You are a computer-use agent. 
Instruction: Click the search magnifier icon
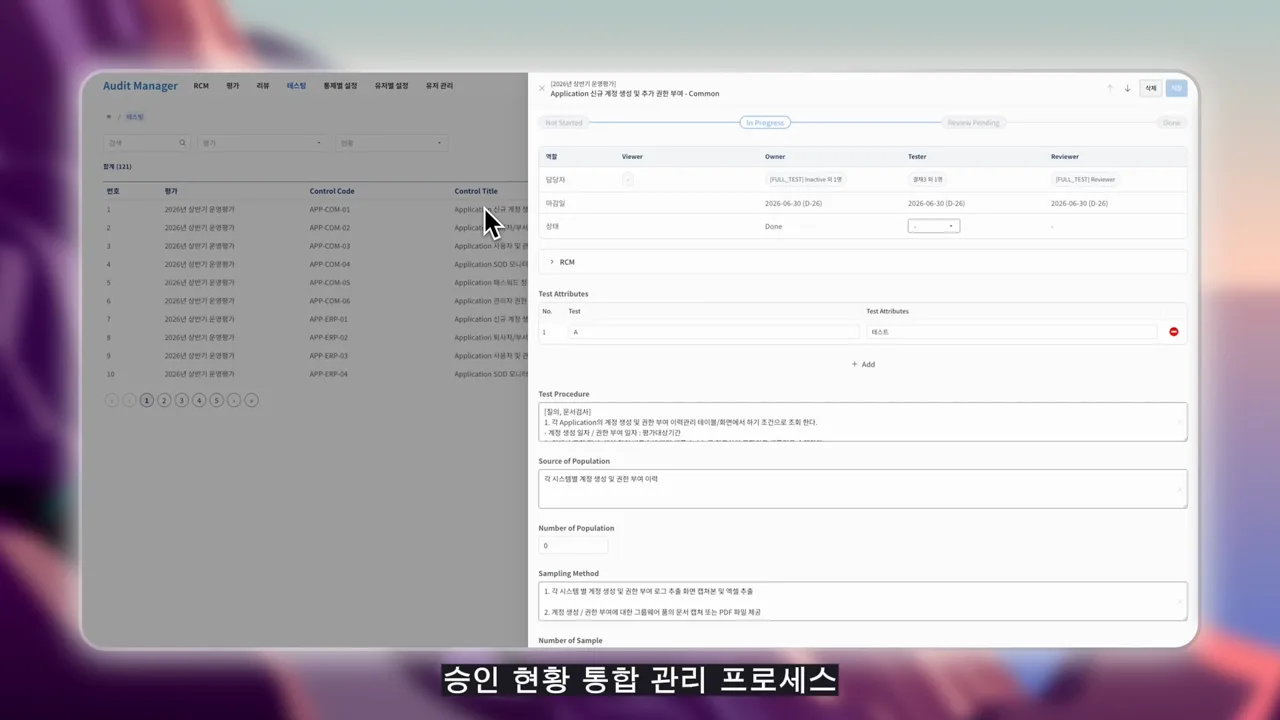182,143
